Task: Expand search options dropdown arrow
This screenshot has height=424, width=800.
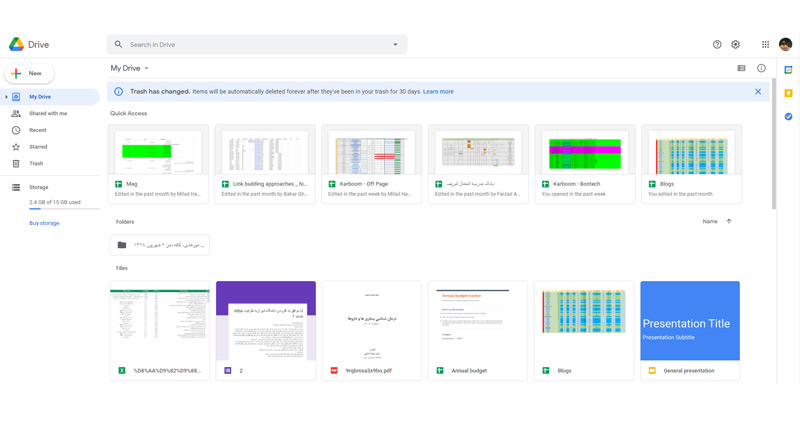Action: click(x=395, y=45)
